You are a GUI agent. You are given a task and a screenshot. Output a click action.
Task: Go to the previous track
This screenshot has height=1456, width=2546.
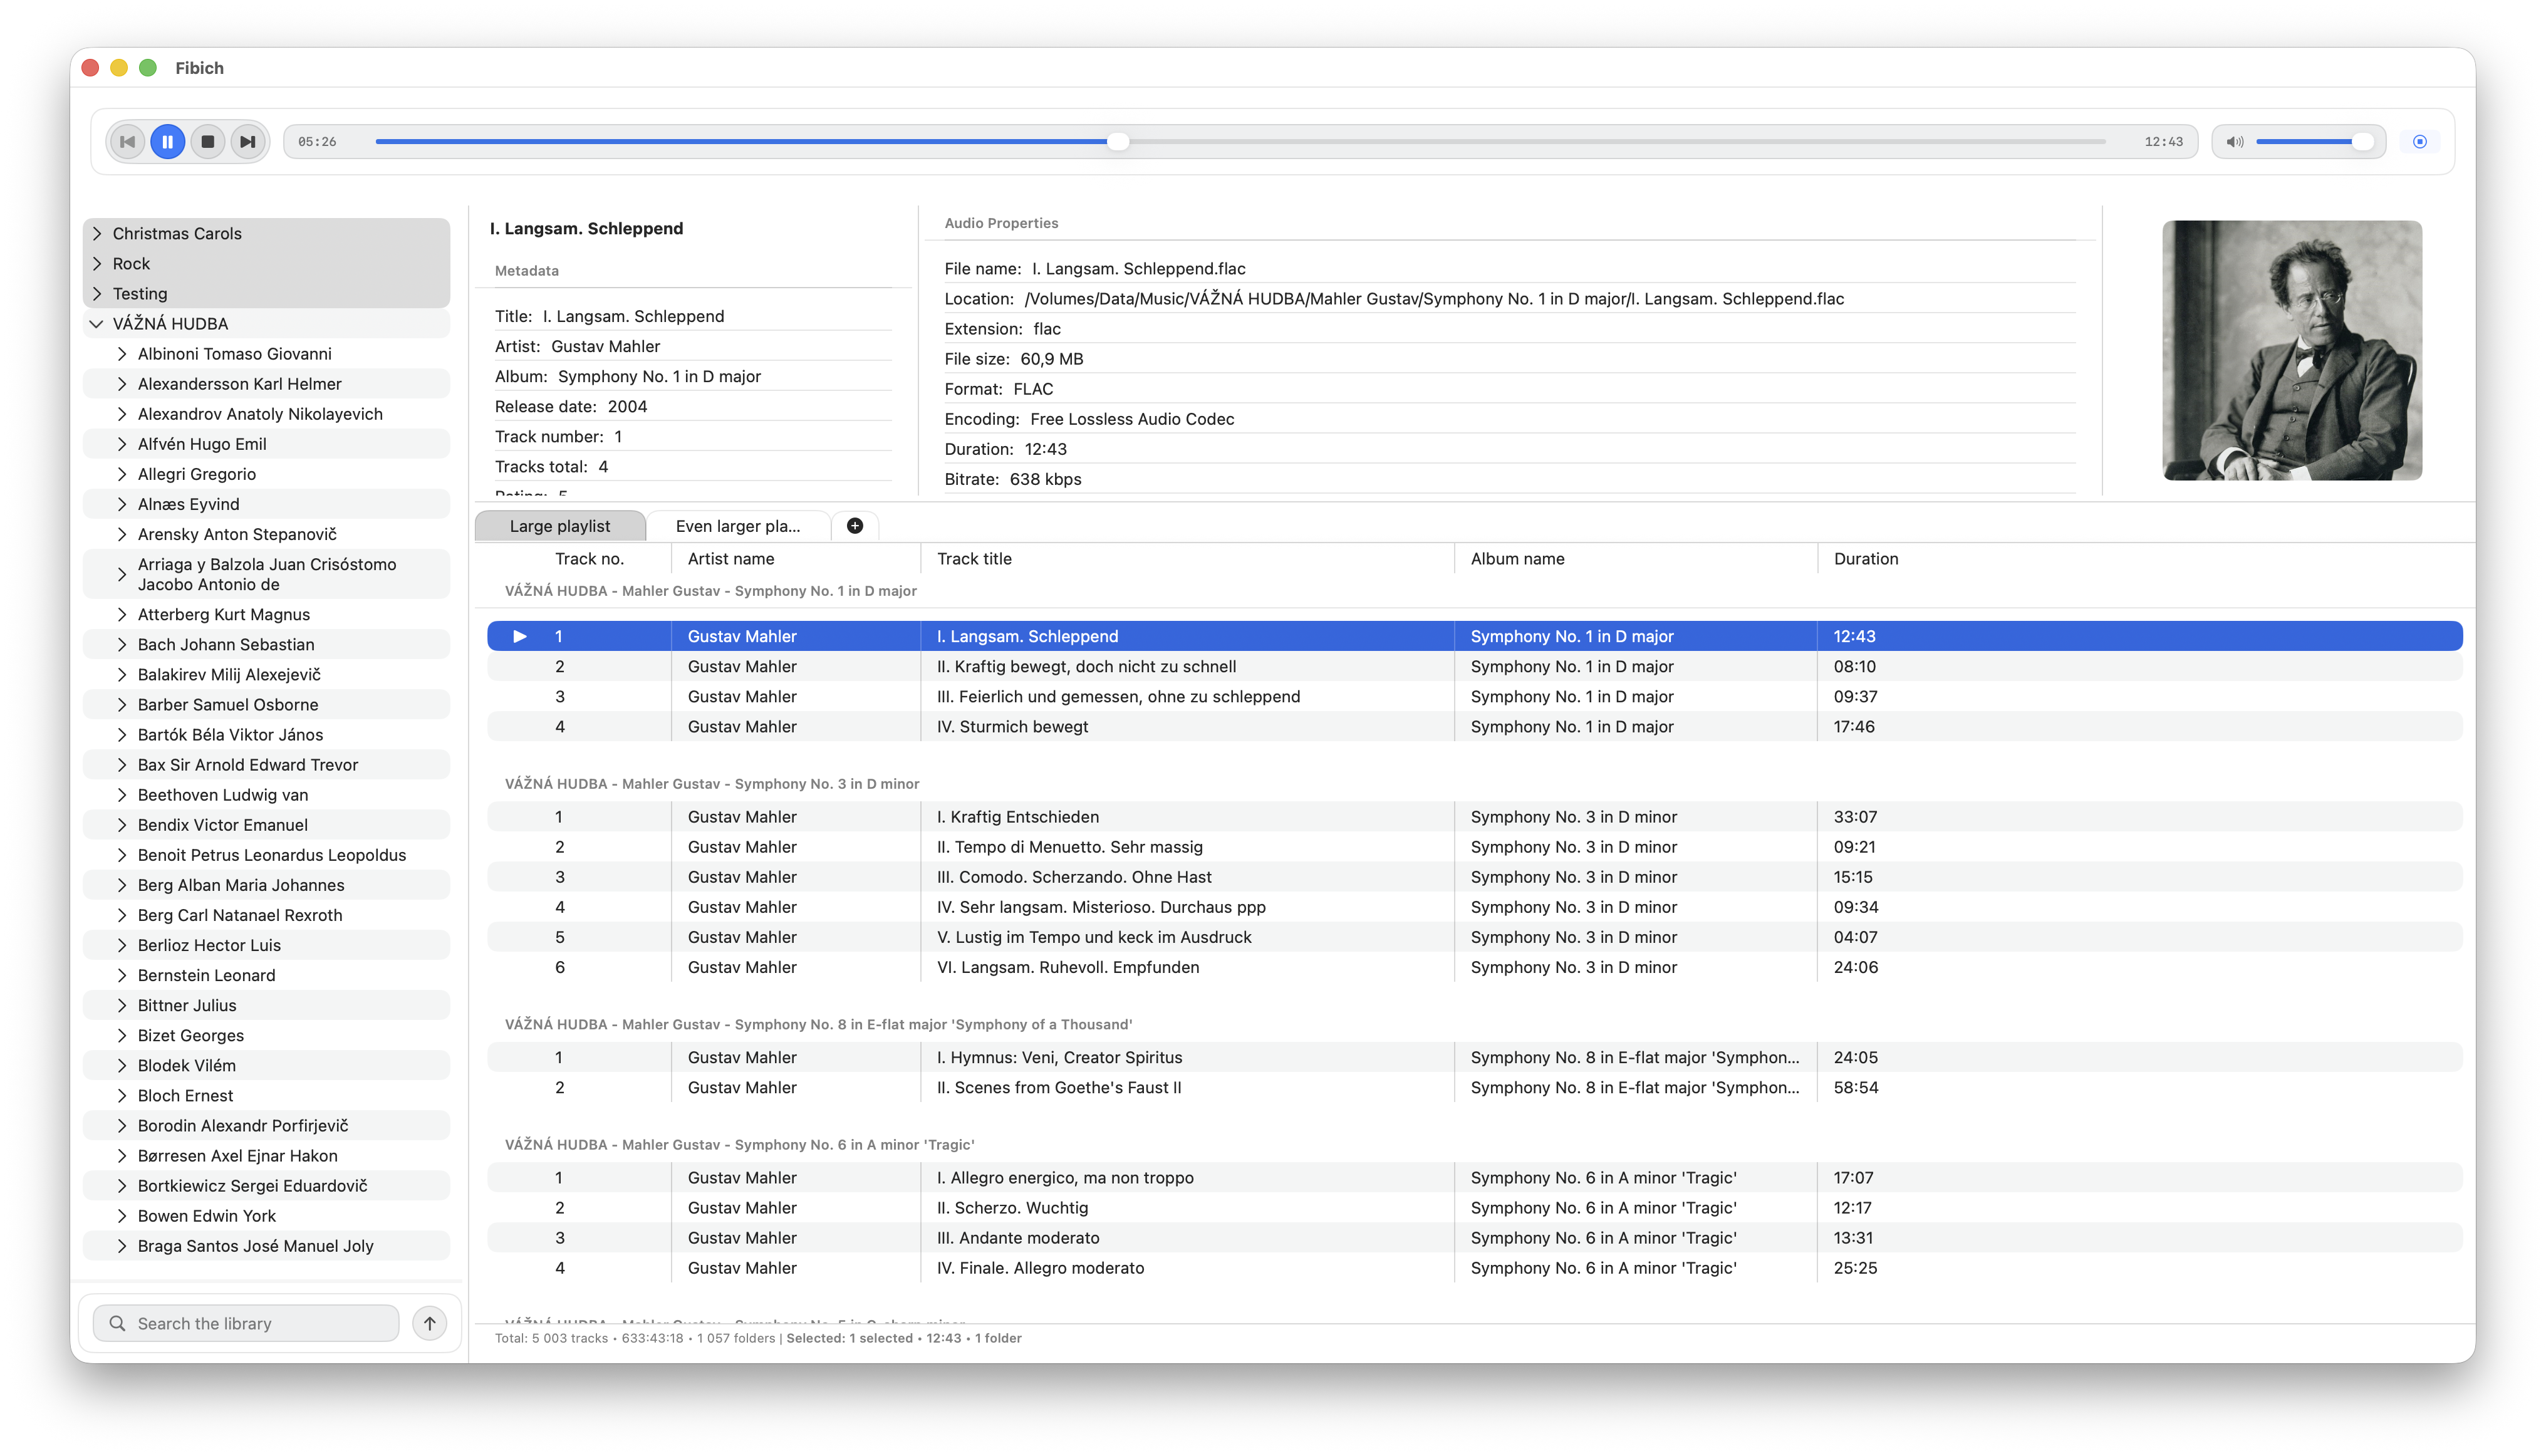tap(127, 142)
